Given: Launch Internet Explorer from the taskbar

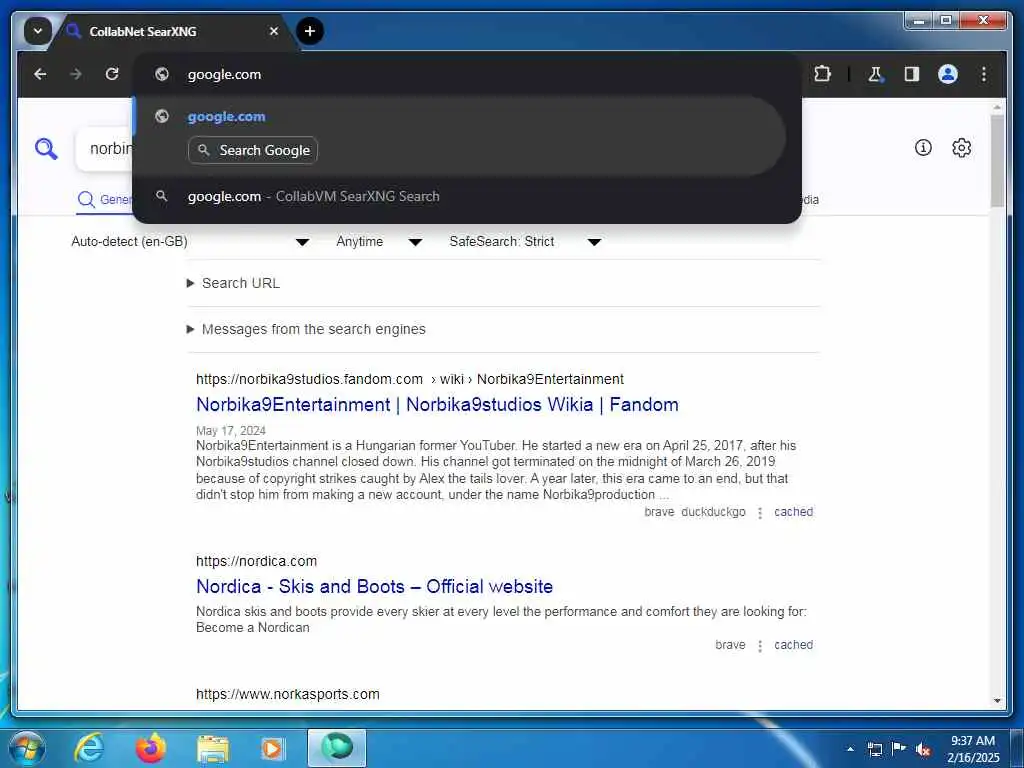Looking at the screenshot, I should (x=89, y=748).
